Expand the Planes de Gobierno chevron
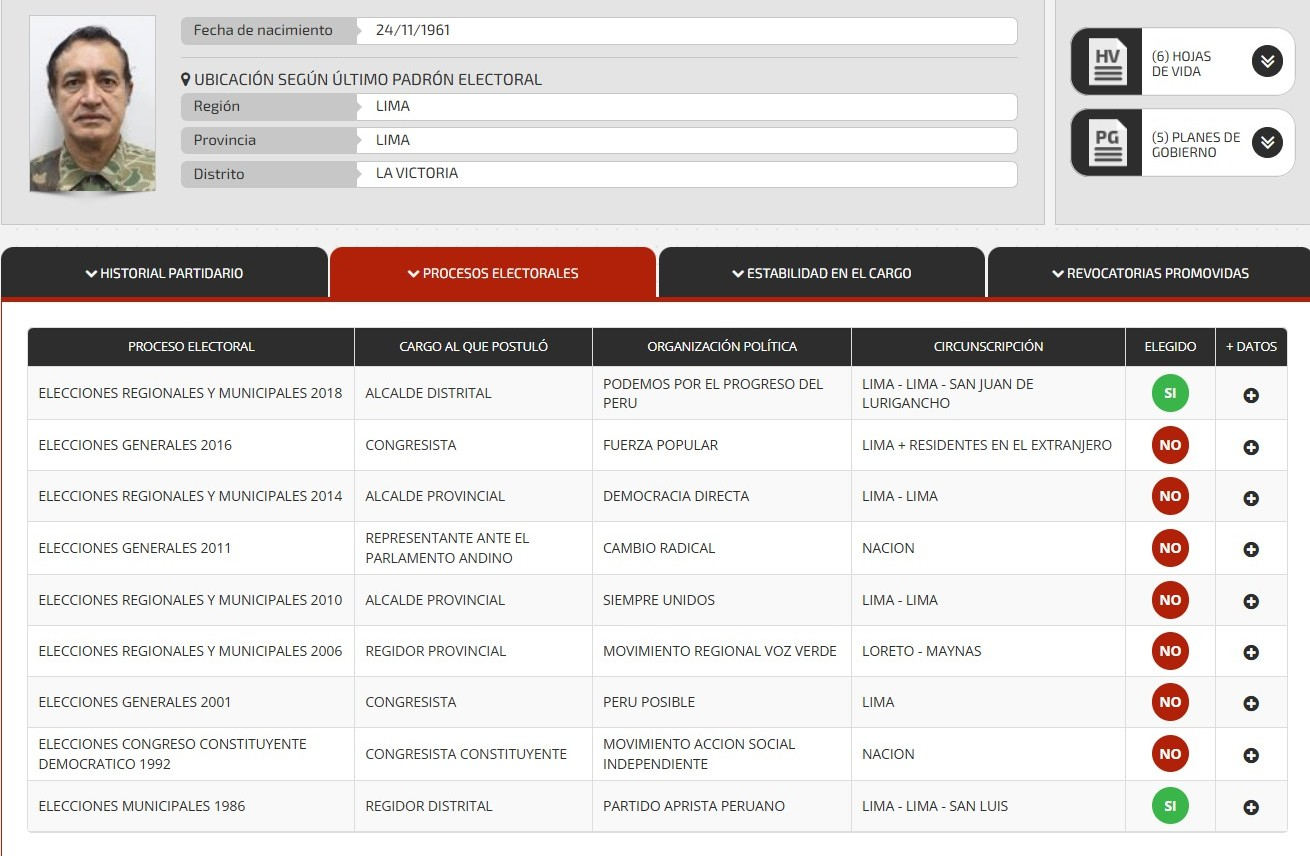 pyautogui.click(x=1266, y=143)
